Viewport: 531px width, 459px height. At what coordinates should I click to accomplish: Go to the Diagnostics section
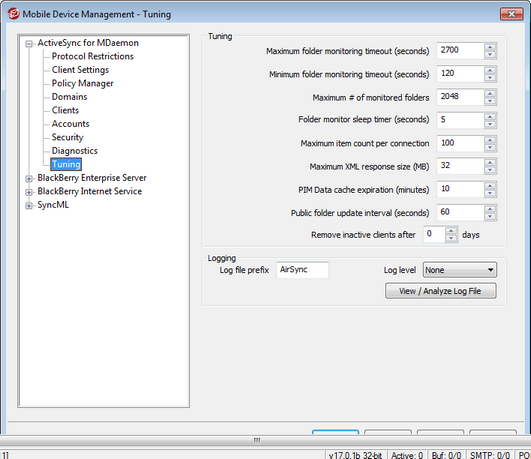(75, 151)
